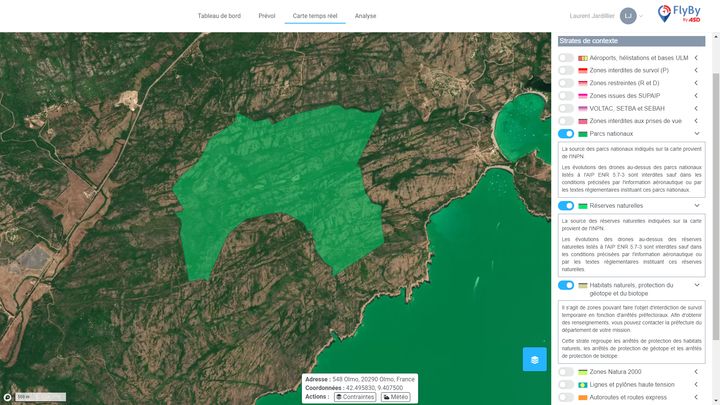Click the Zones interdites de survol (P) legend icon

[583, 71]
